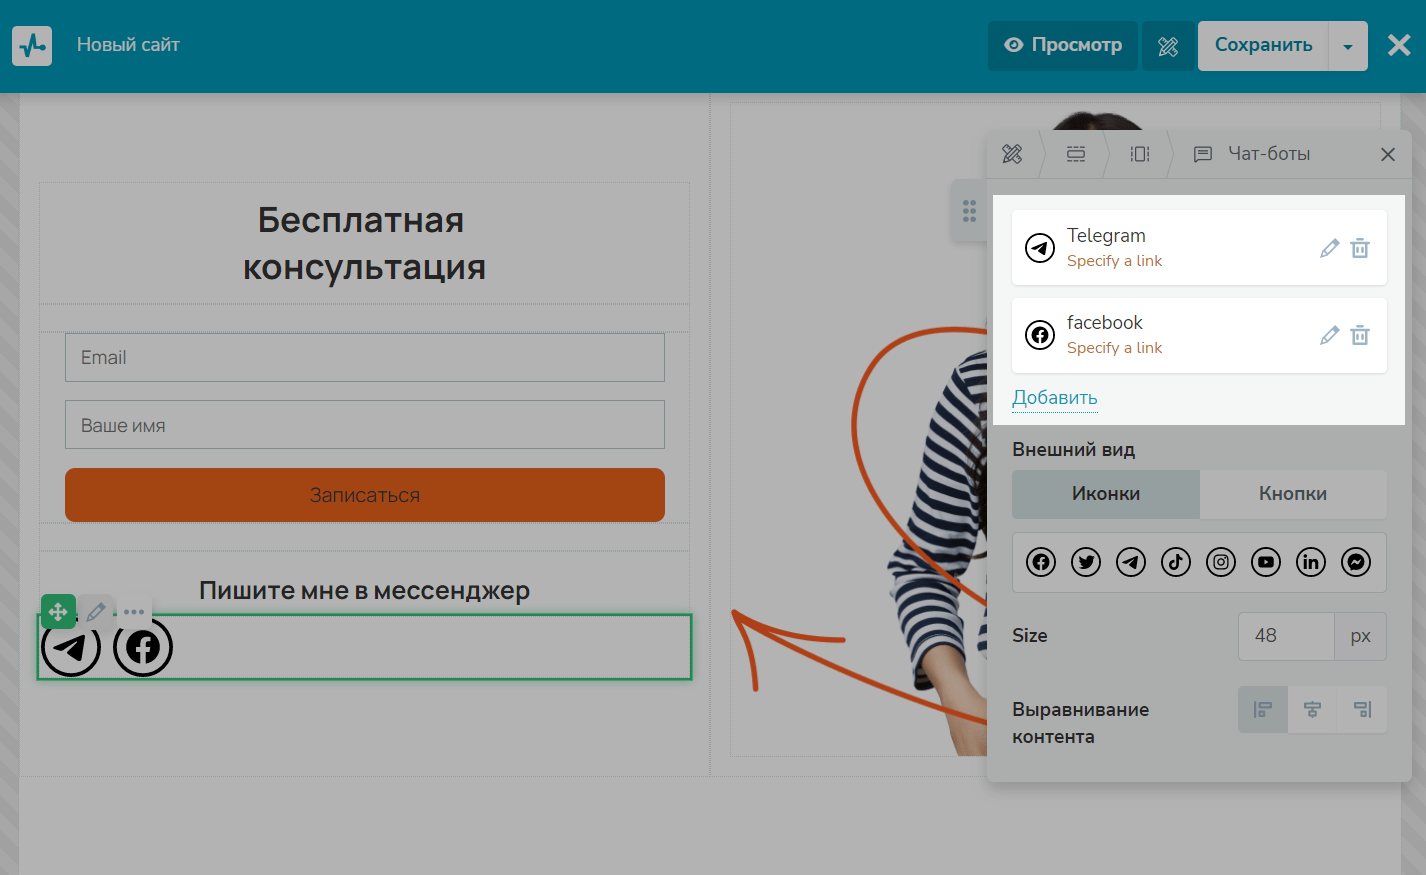1426x875 pixels.
Task: Align content to the left
Action: (1263, 710)
